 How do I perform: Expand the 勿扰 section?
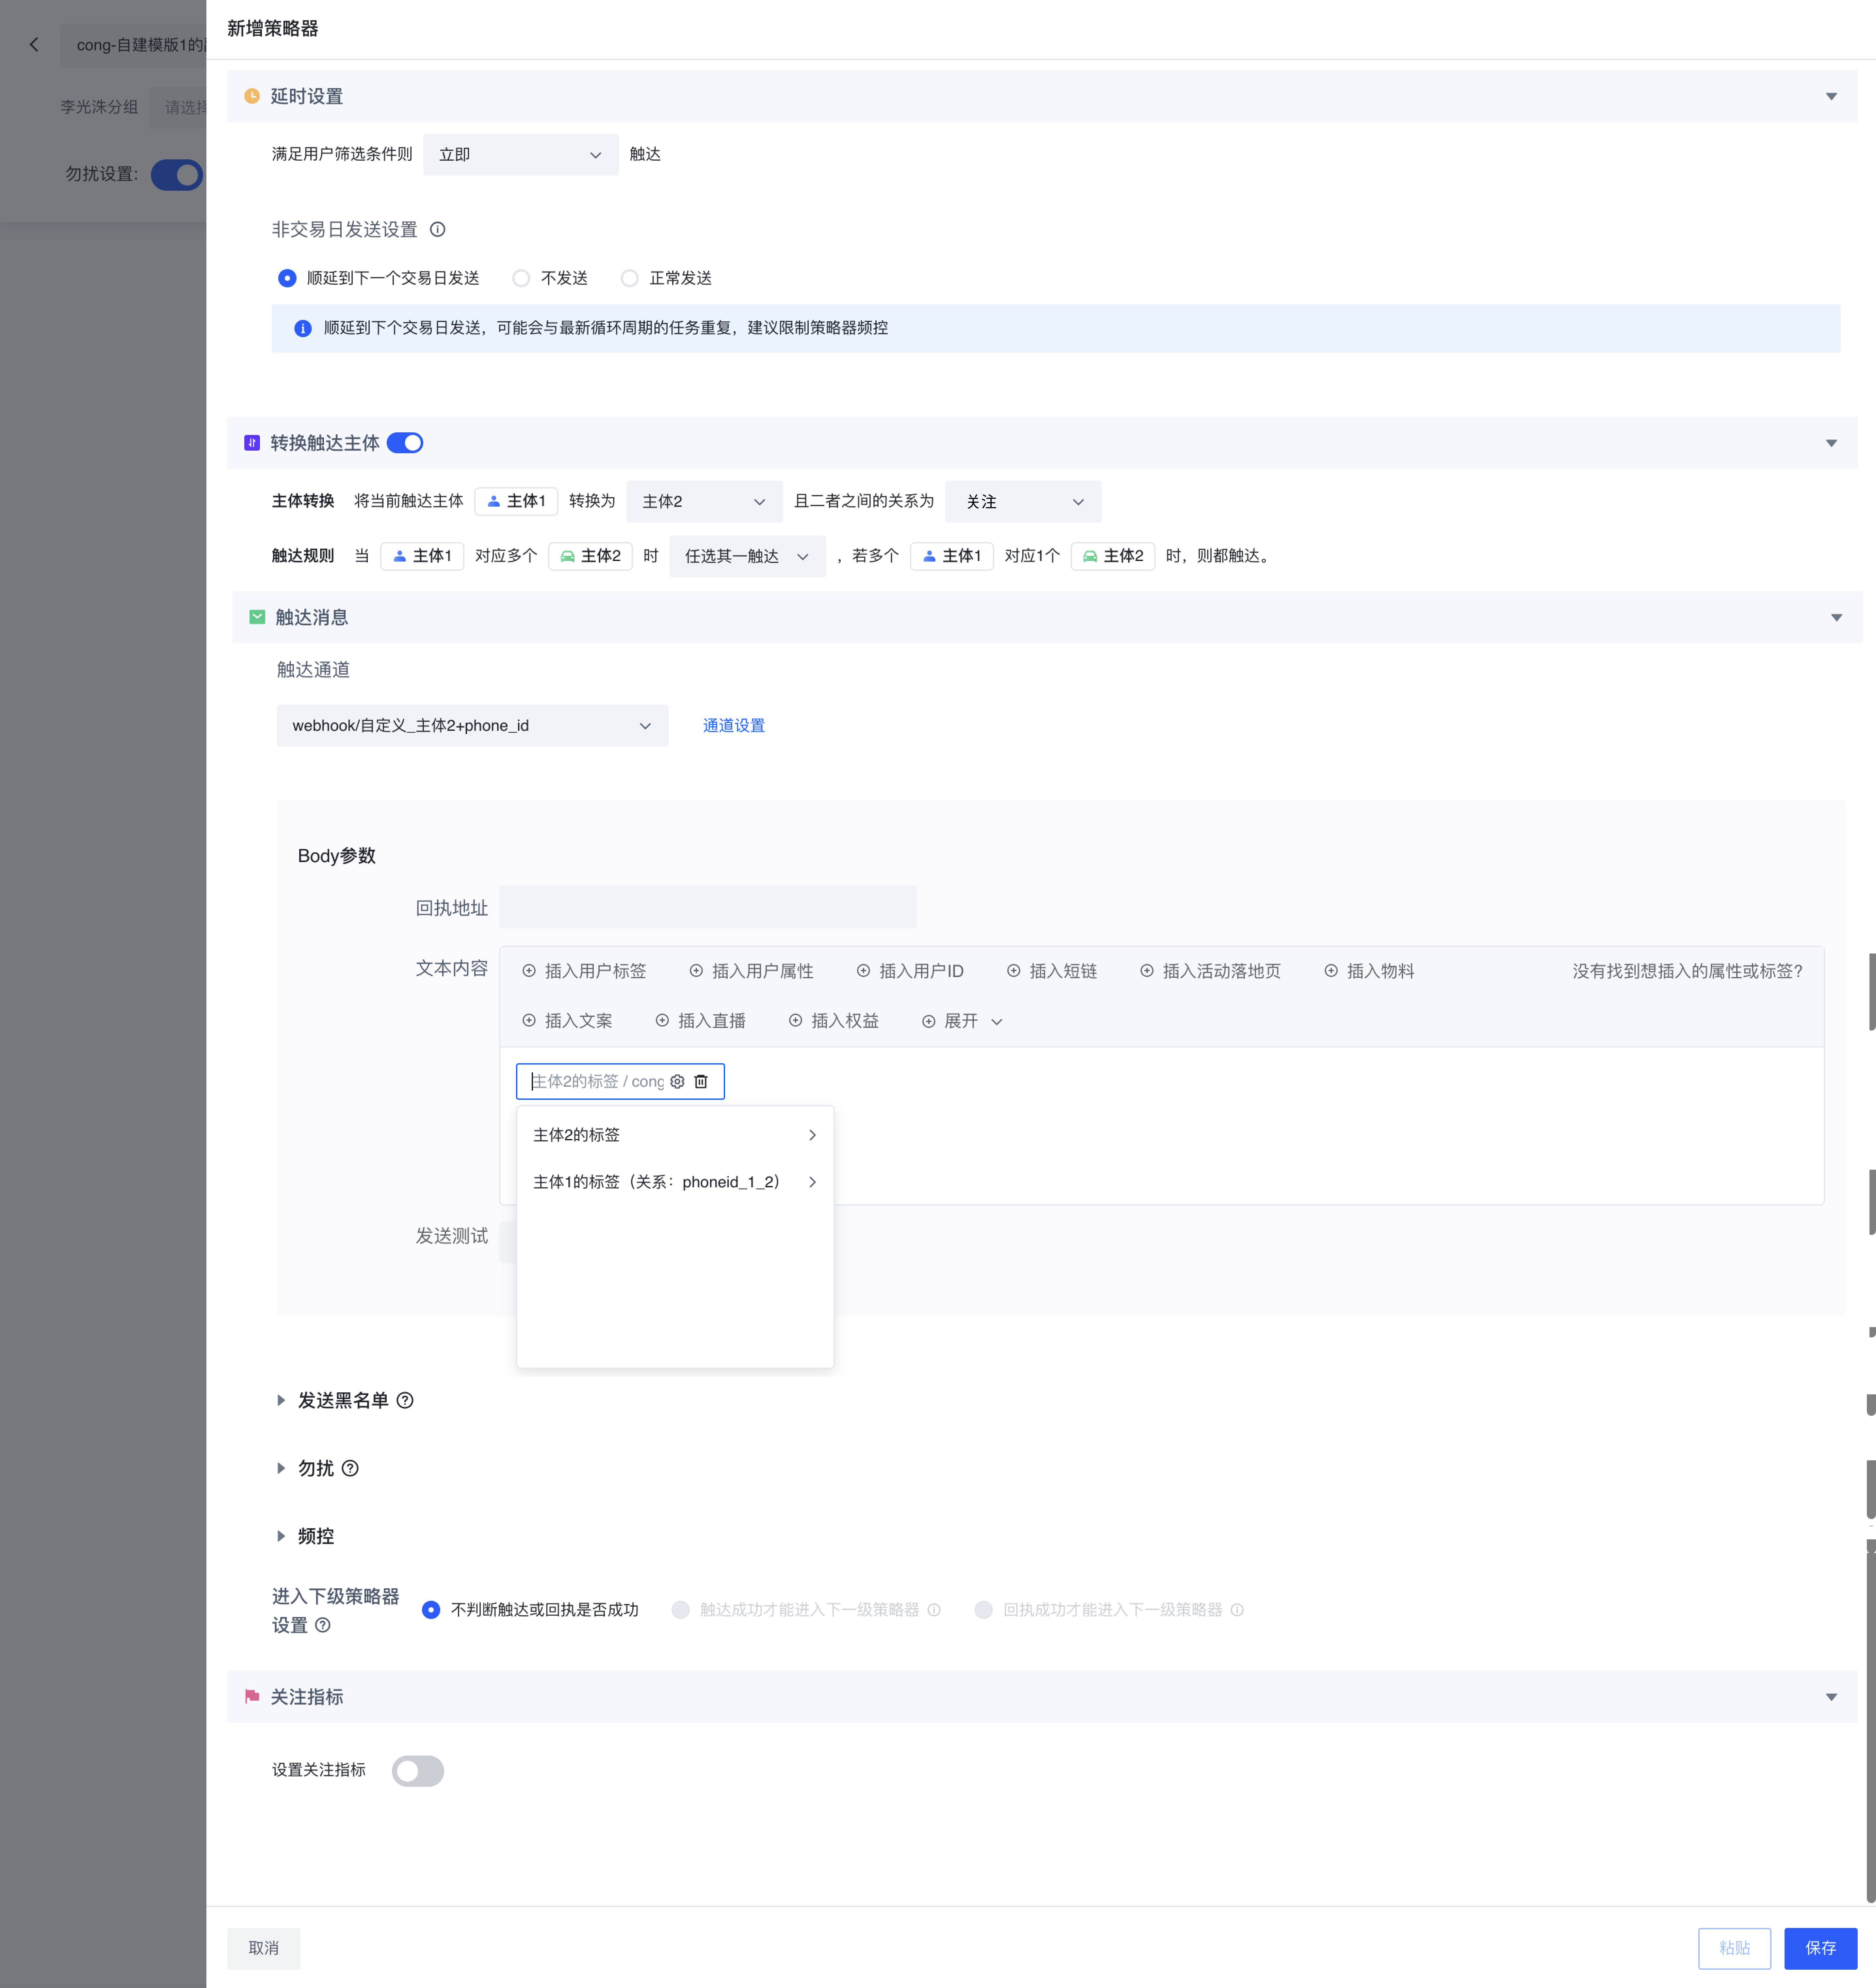[281, 1468]
